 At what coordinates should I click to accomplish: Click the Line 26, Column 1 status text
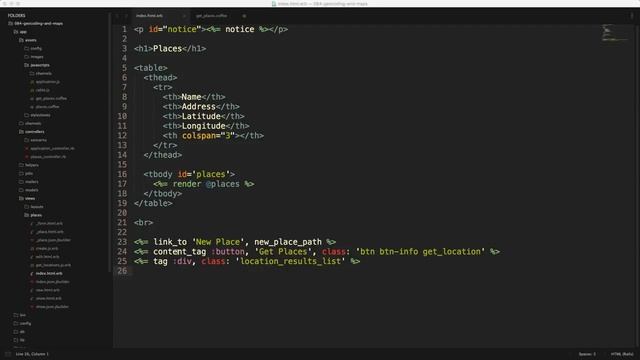point(32,354)
